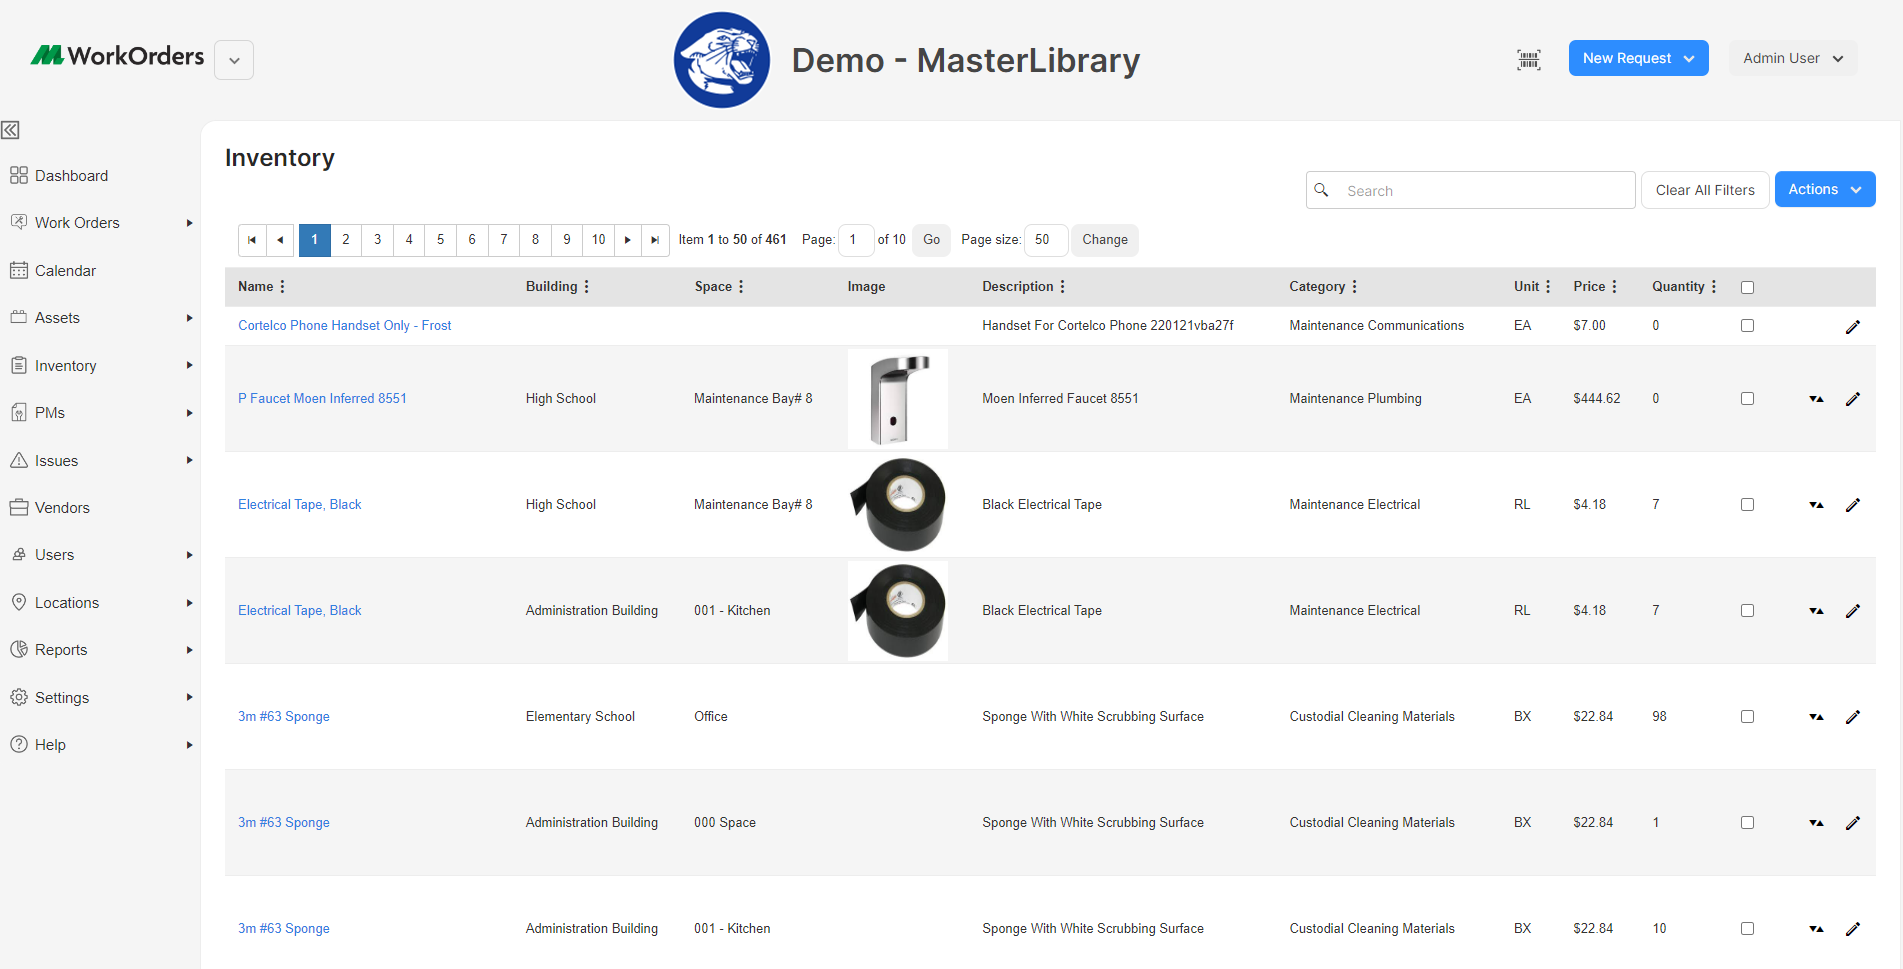Click the edit pencil for Electrical Tape, Black
This screenshot has height=969, width=1903.
pos(1853,505)
